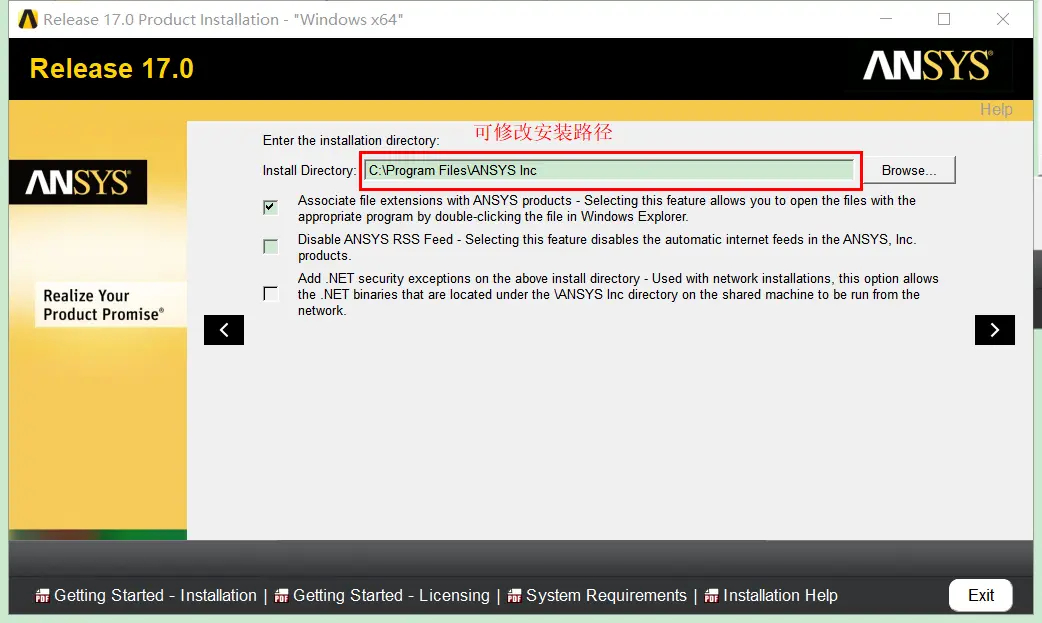The image size is (1042, 623).
Task: Click the Disable ANSYS RSS Feed description text
Action: pos(607,247)
